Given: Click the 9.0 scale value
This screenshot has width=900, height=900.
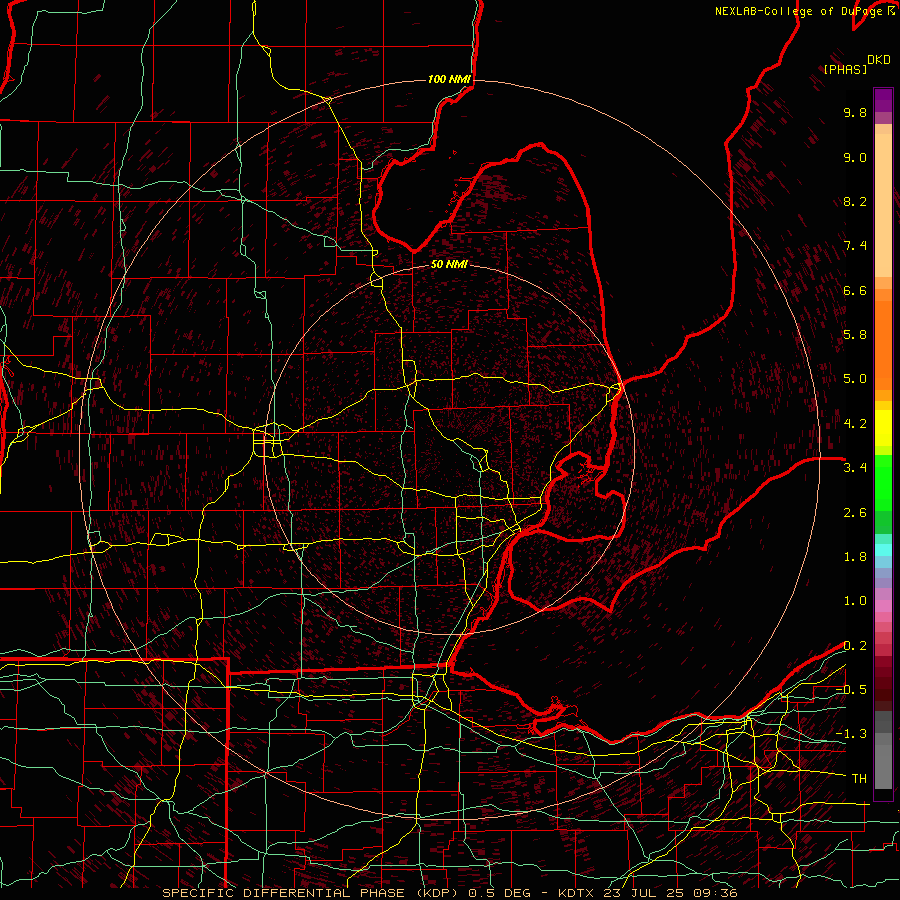Looking at the screenshot, I should 855,158.
